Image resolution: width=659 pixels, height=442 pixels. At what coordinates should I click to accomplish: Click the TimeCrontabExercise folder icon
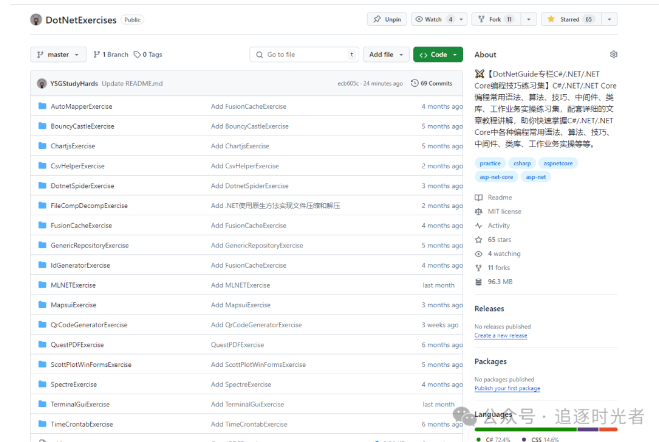(x=42, y=424)
